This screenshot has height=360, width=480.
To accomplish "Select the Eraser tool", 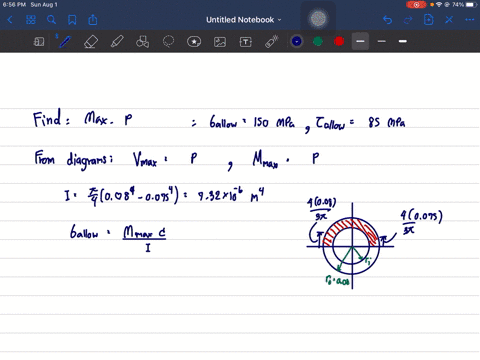I will point(91,42).
